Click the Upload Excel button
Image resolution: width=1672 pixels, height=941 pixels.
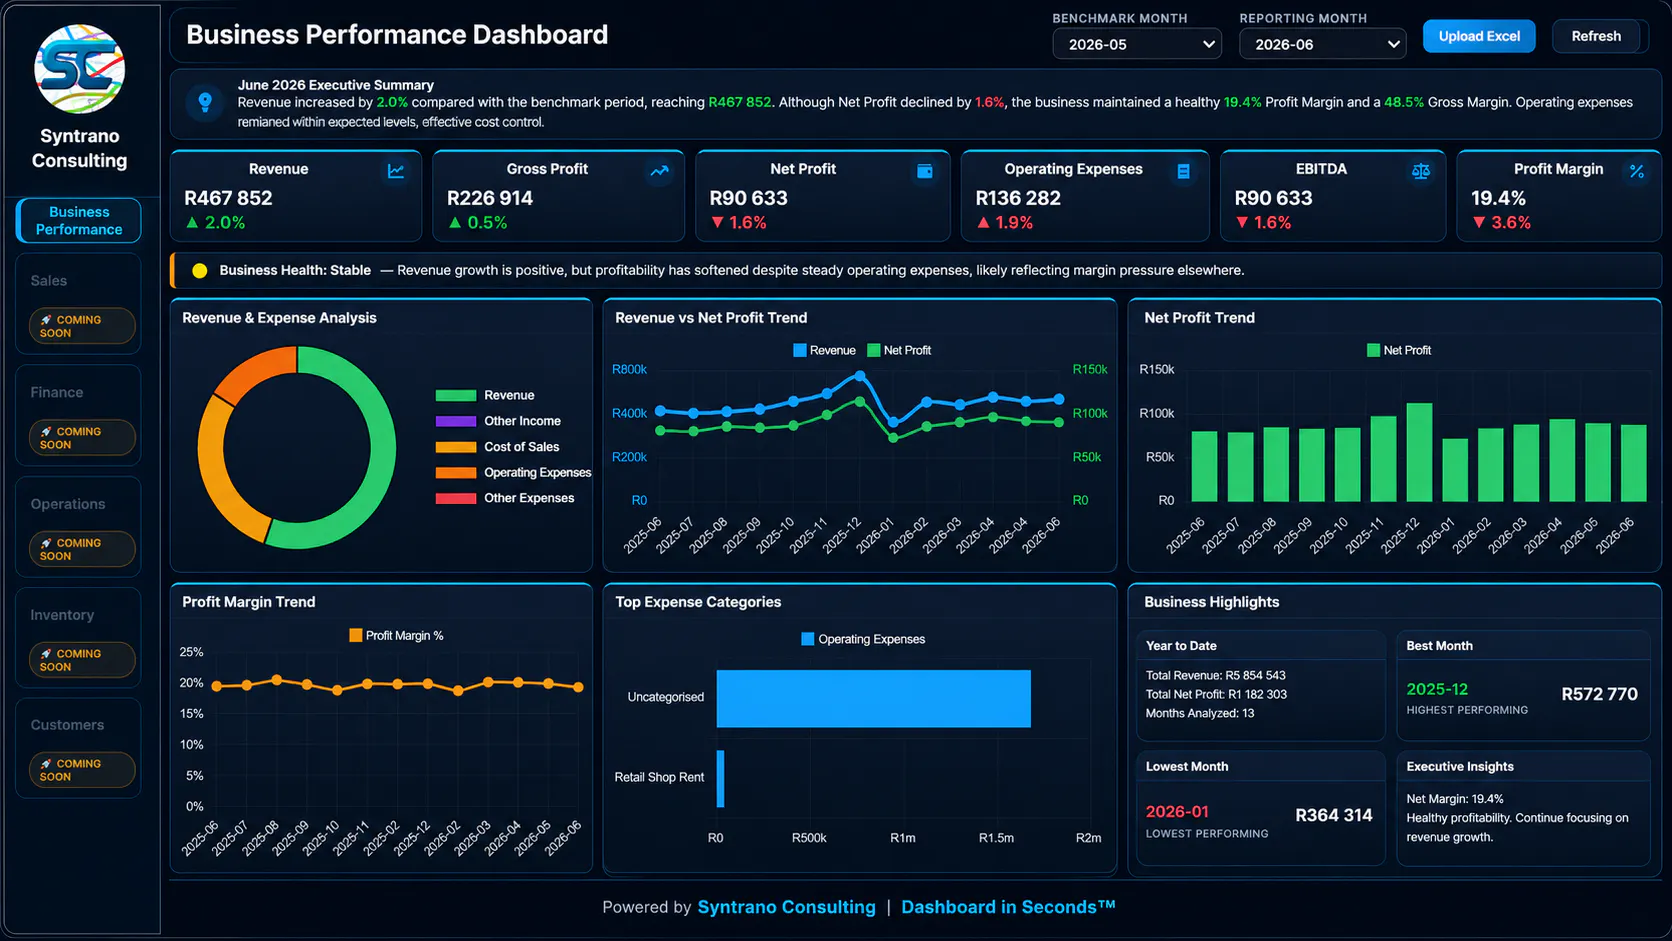point(1479,36)
